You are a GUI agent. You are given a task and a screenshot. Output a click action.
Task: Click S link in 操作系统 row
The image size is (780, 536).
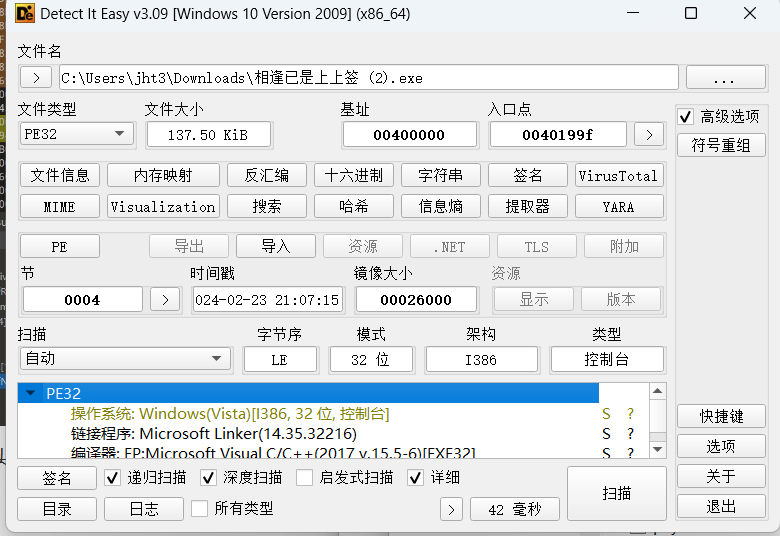coord(606,414)
